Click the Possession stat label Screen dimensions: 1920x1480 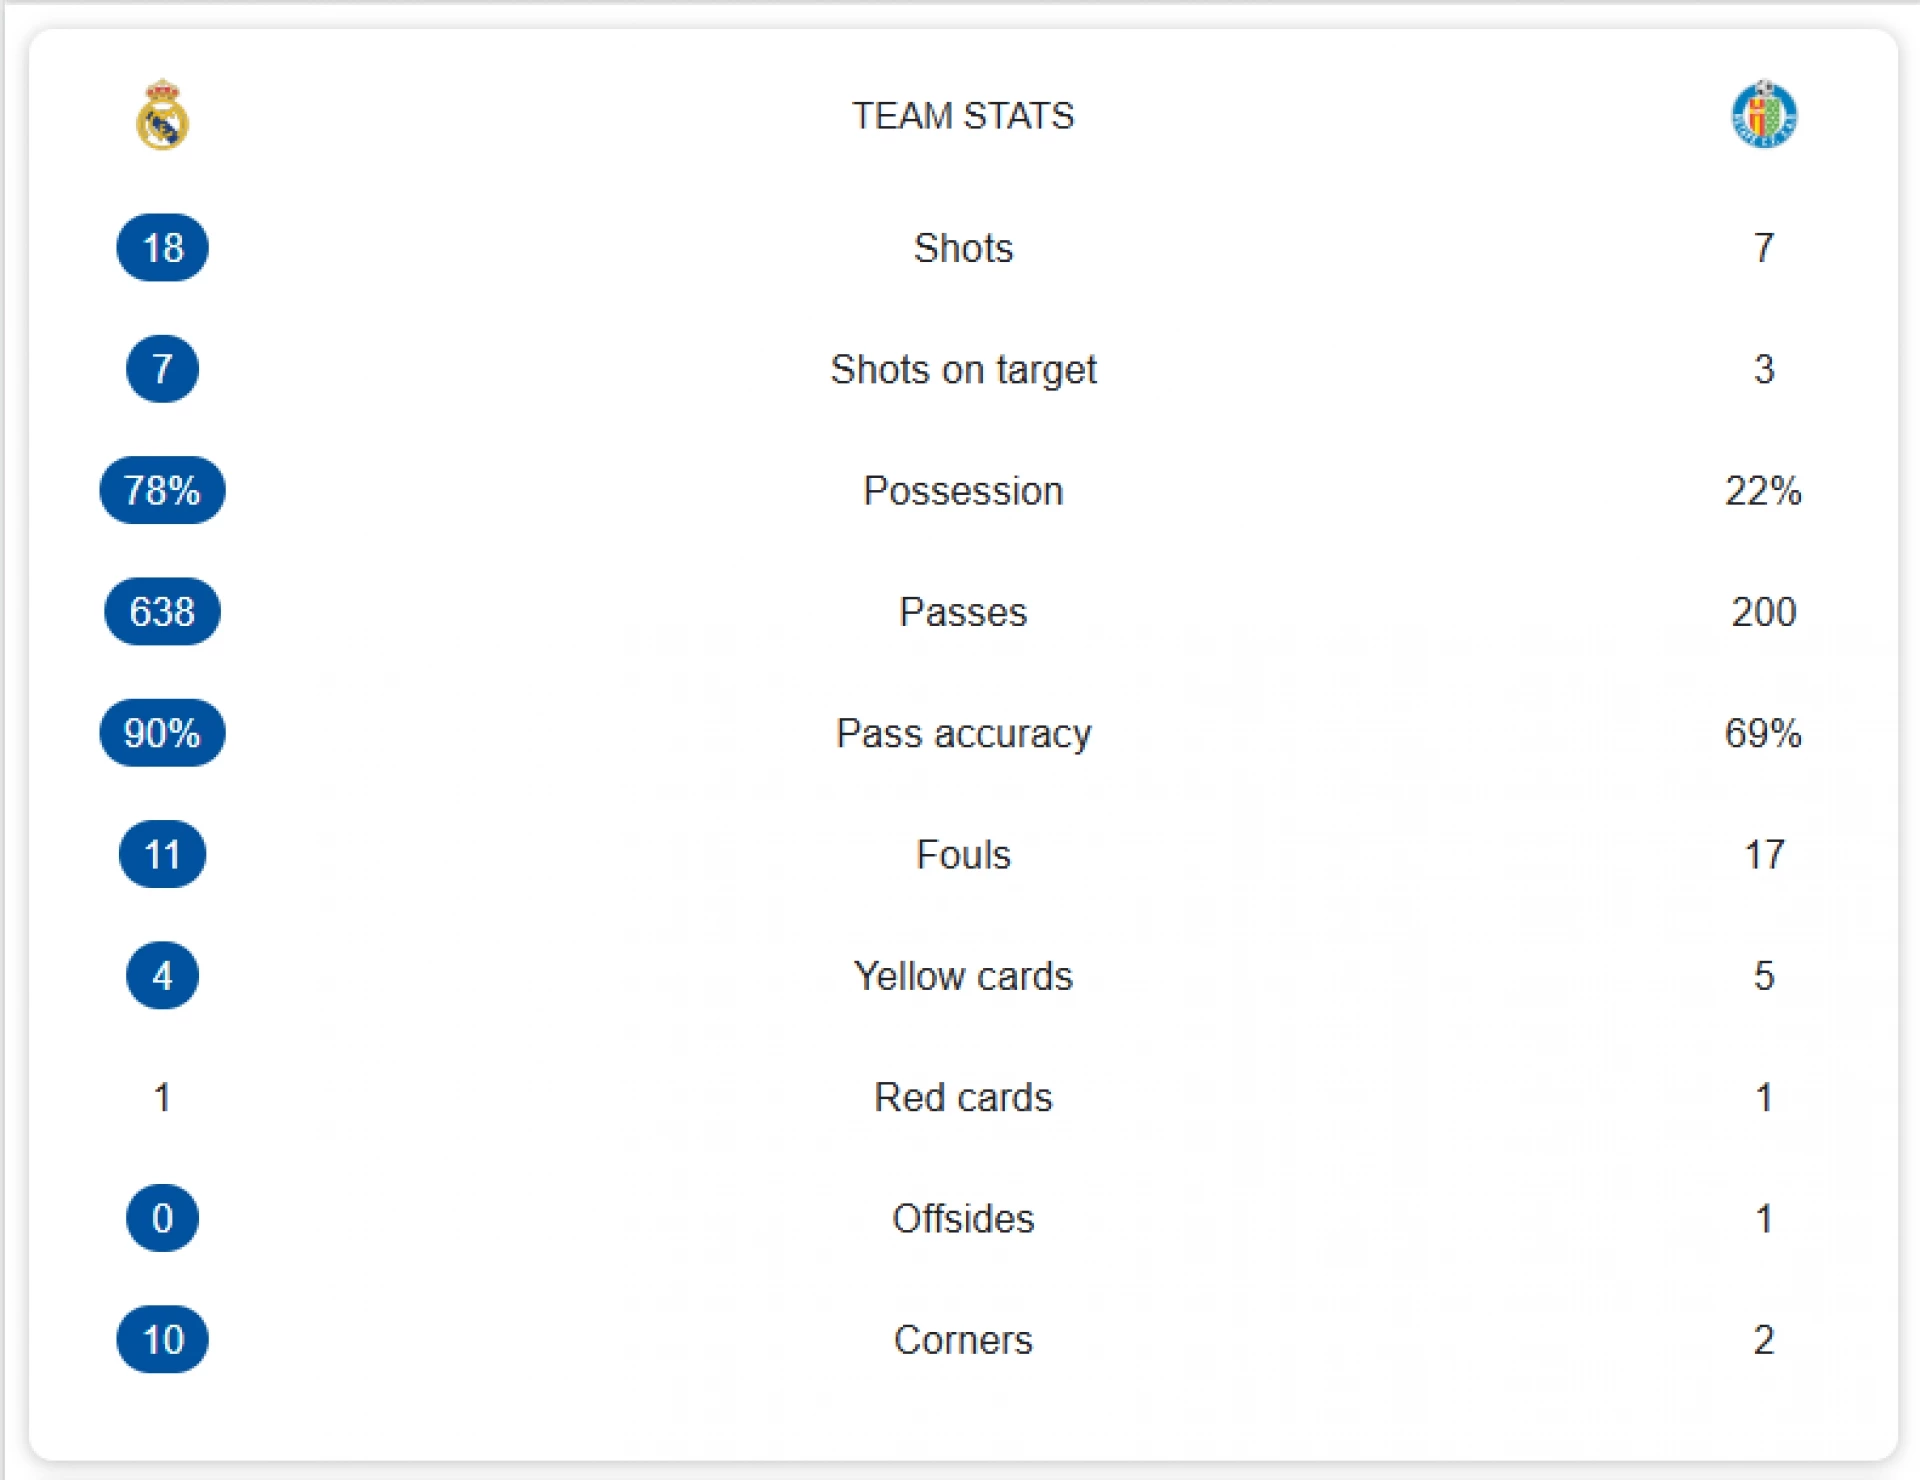[x=963, y=491]
